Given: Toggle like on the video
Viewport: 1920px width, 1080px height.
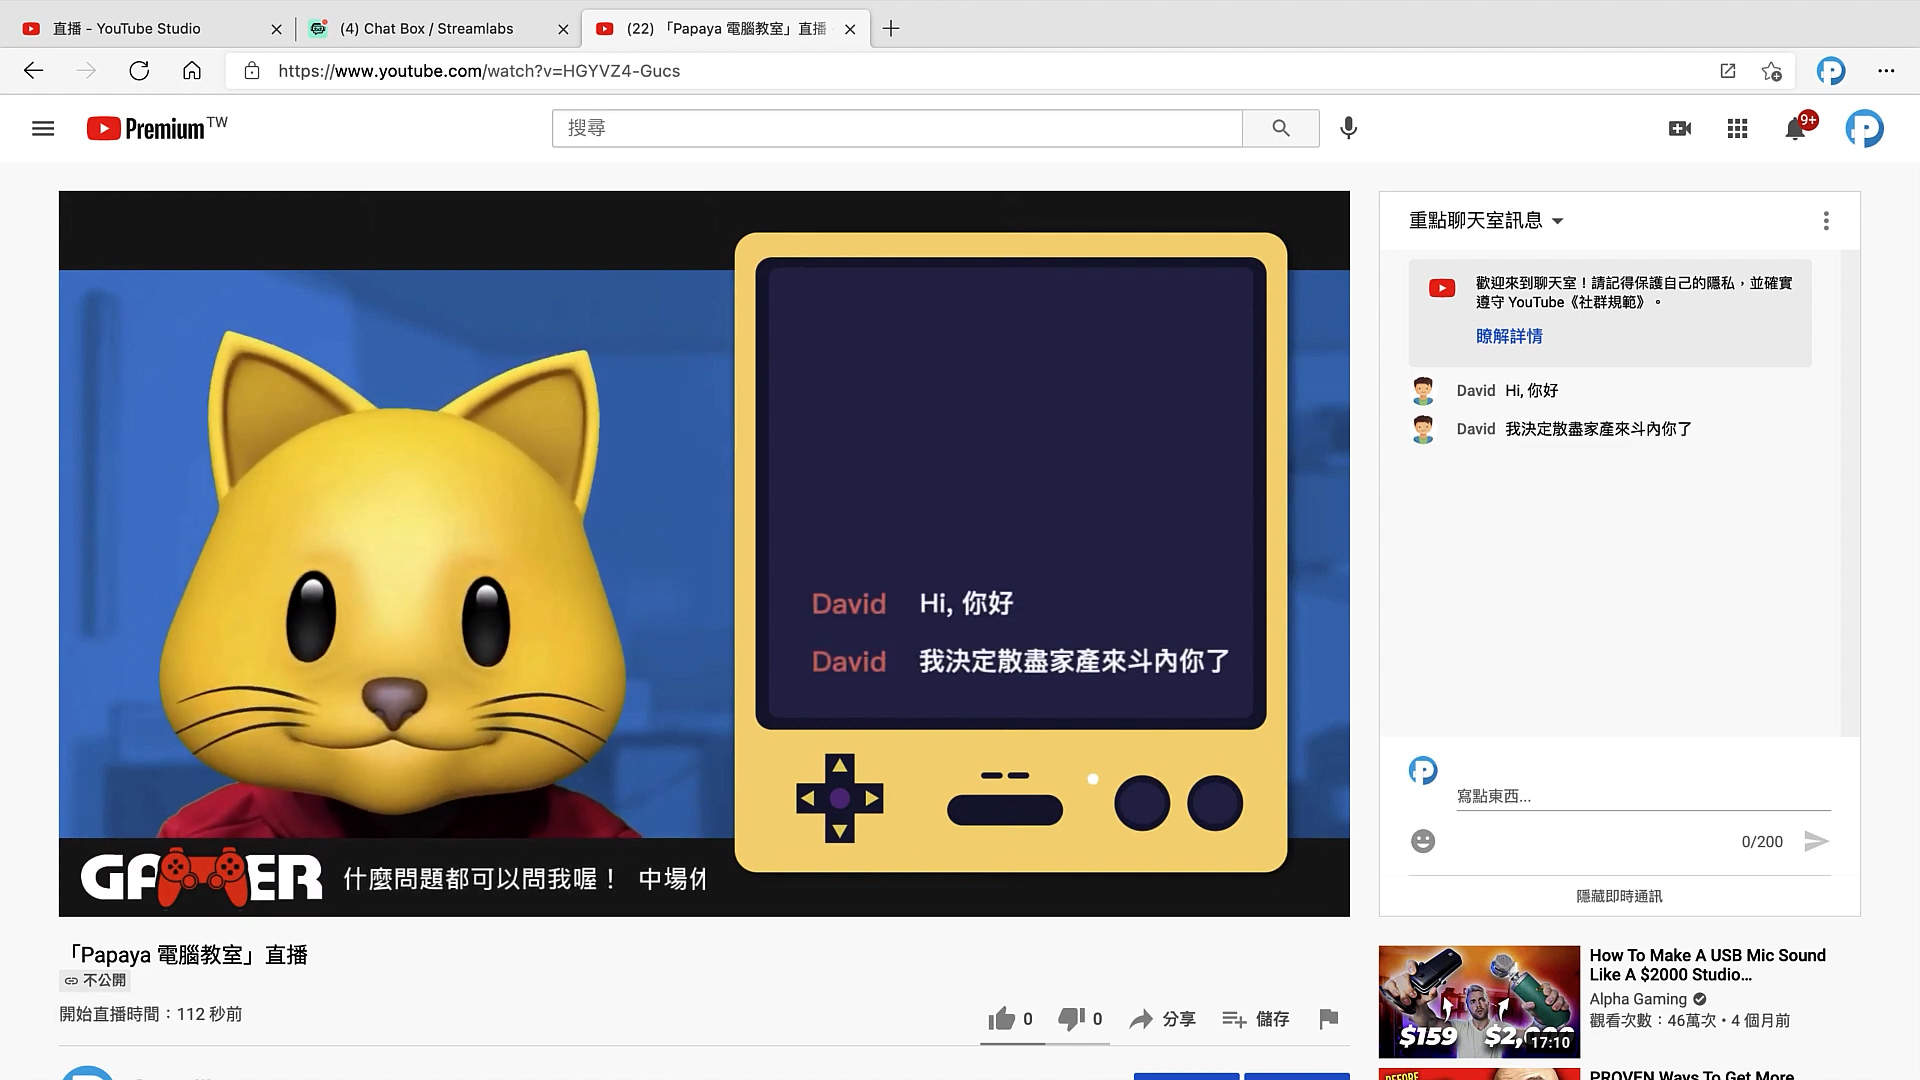Looking at the screenshot, I should click(1002, 1018).
